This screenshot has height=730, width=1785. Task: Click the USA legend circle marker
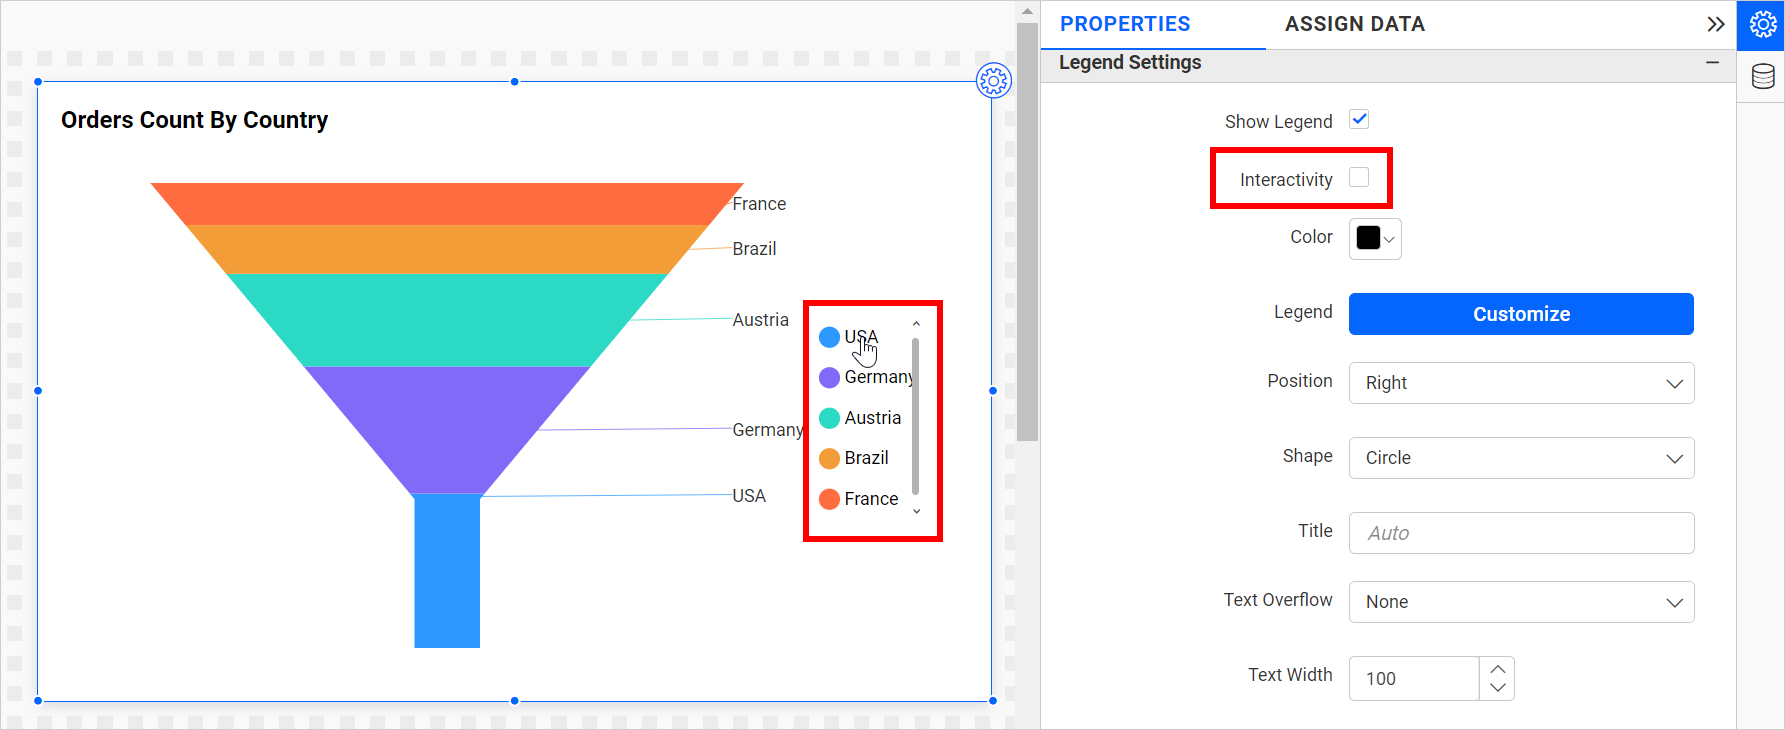[x=829, y=337]
